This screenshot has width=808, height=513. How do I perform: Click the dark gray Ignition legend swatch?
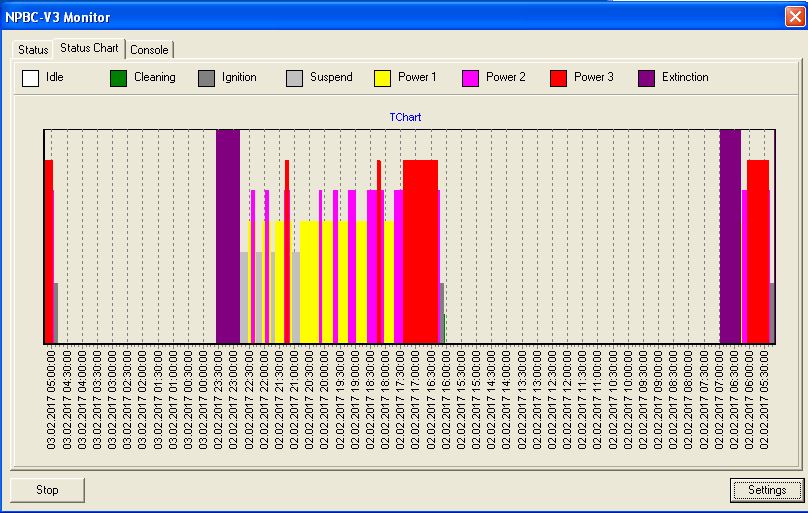click(x=206, y=78)
